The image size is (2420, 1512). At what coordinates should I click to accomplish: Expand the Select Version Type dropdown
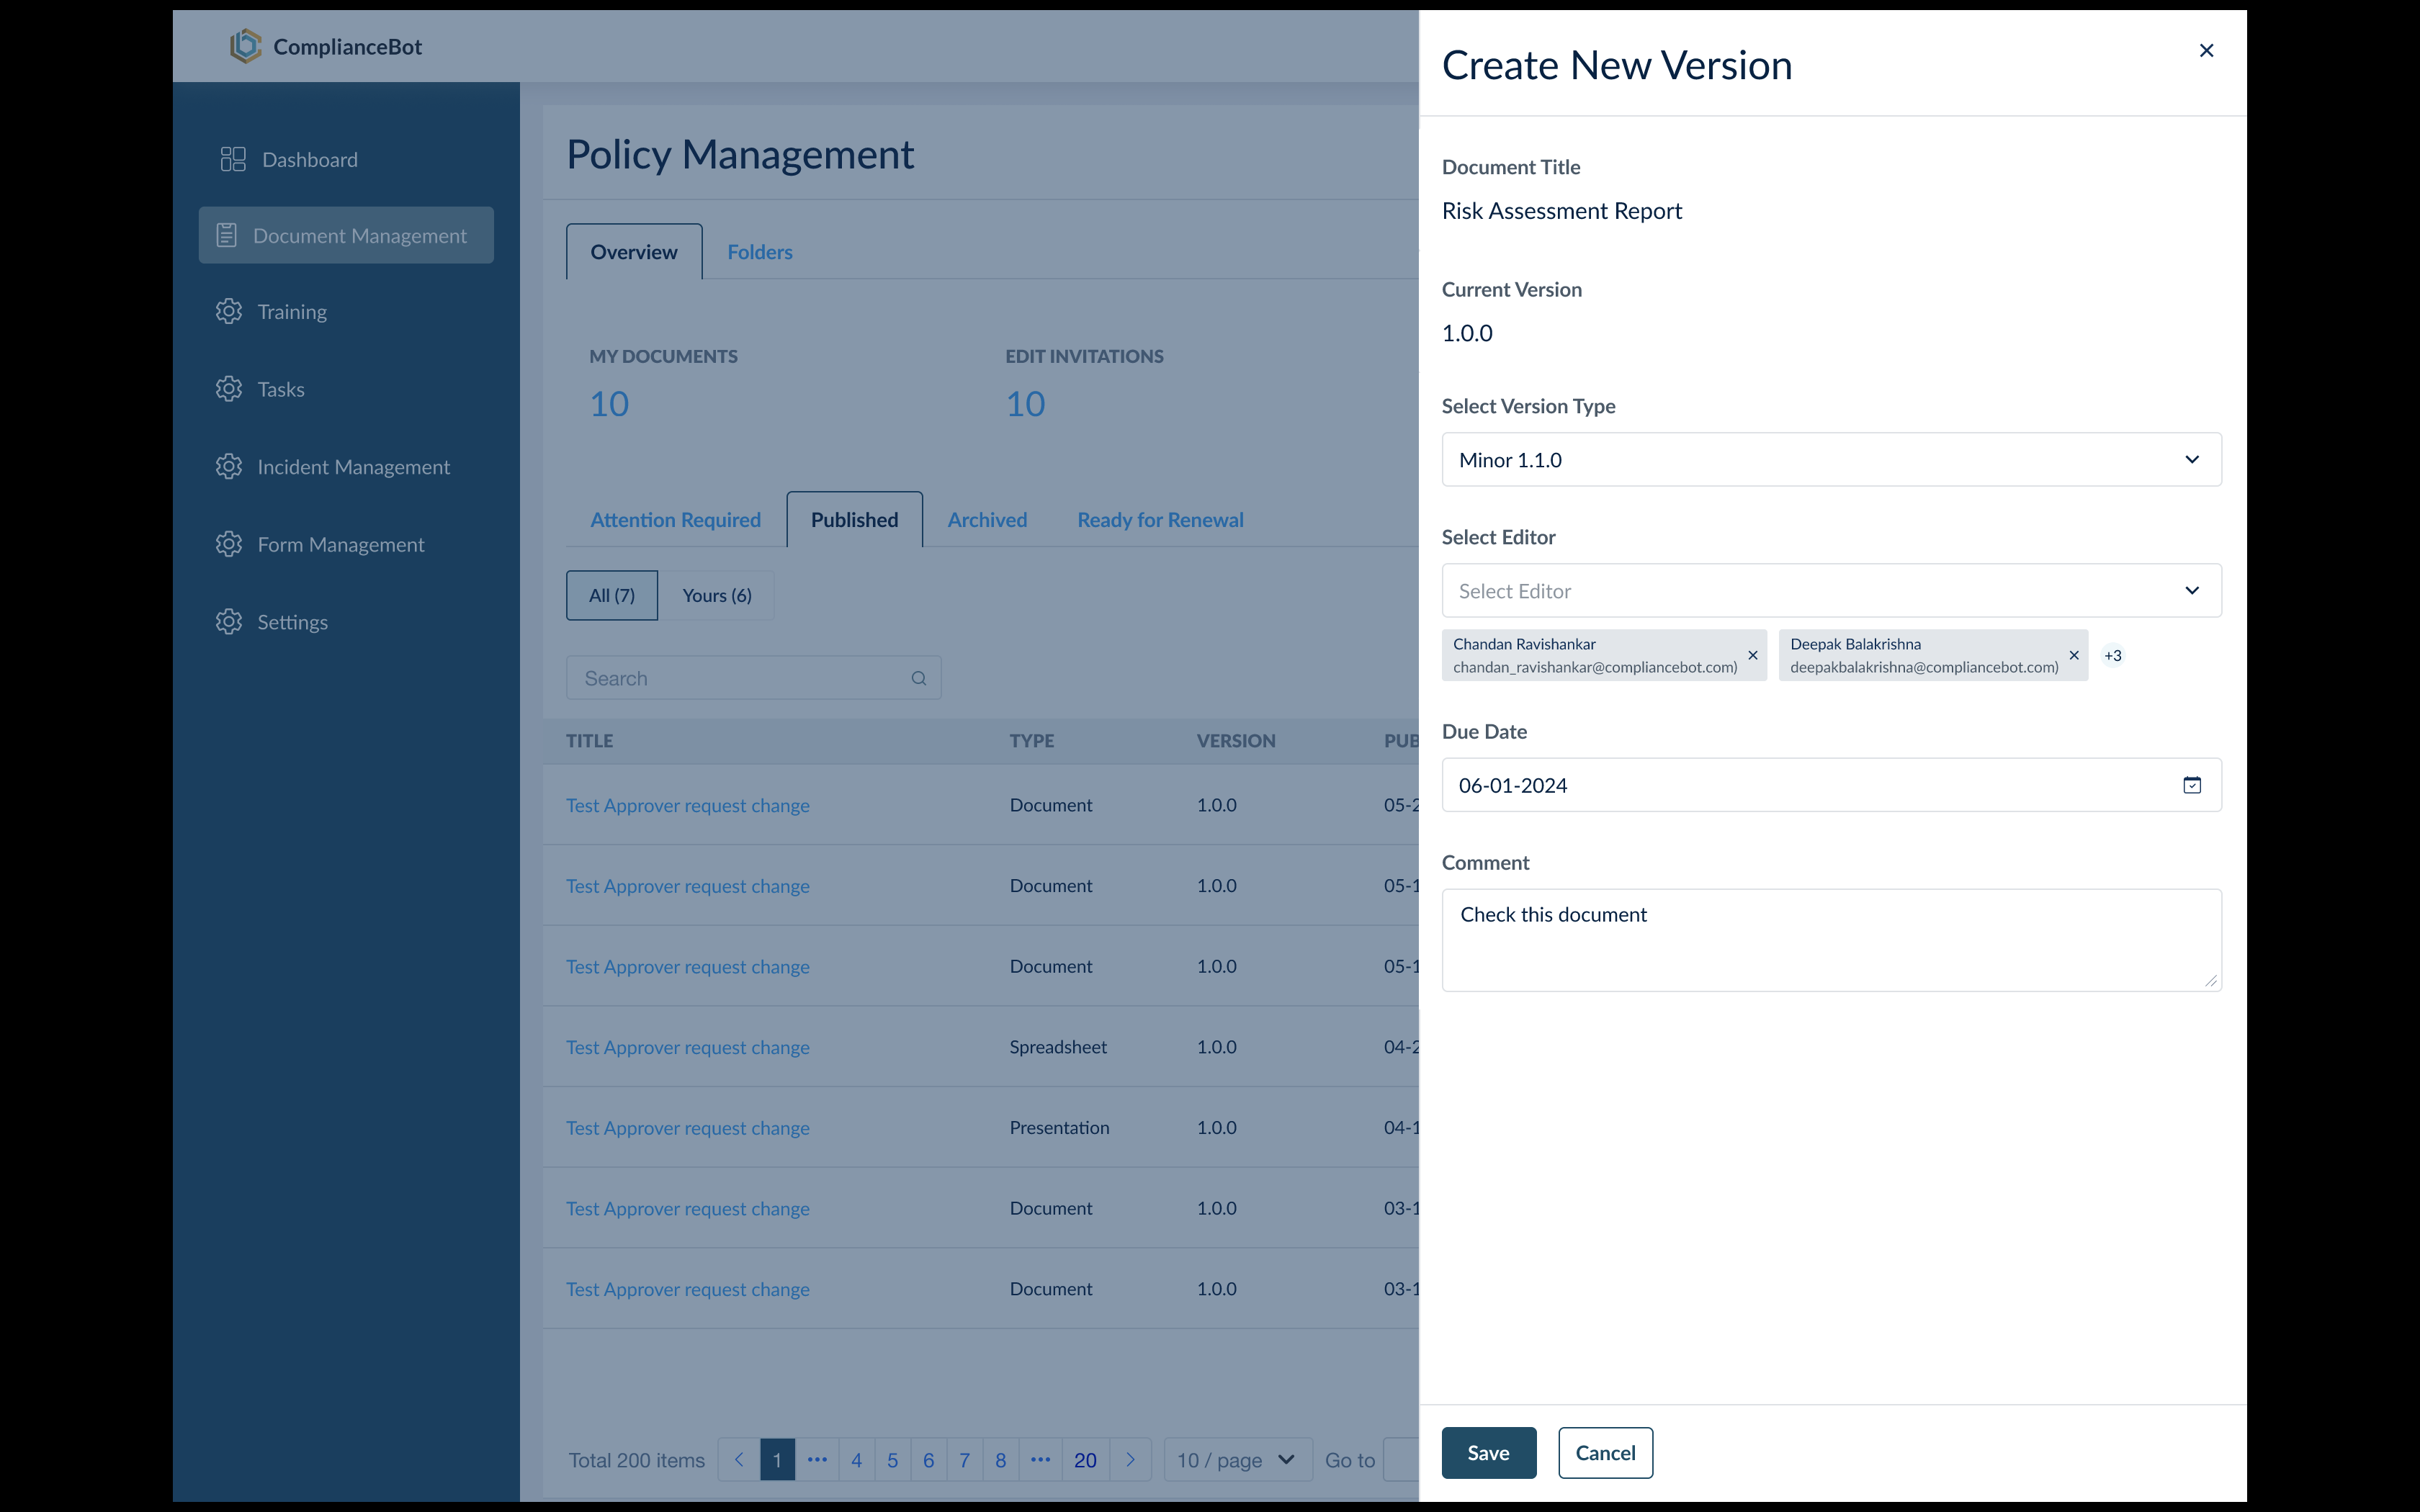1831,460
